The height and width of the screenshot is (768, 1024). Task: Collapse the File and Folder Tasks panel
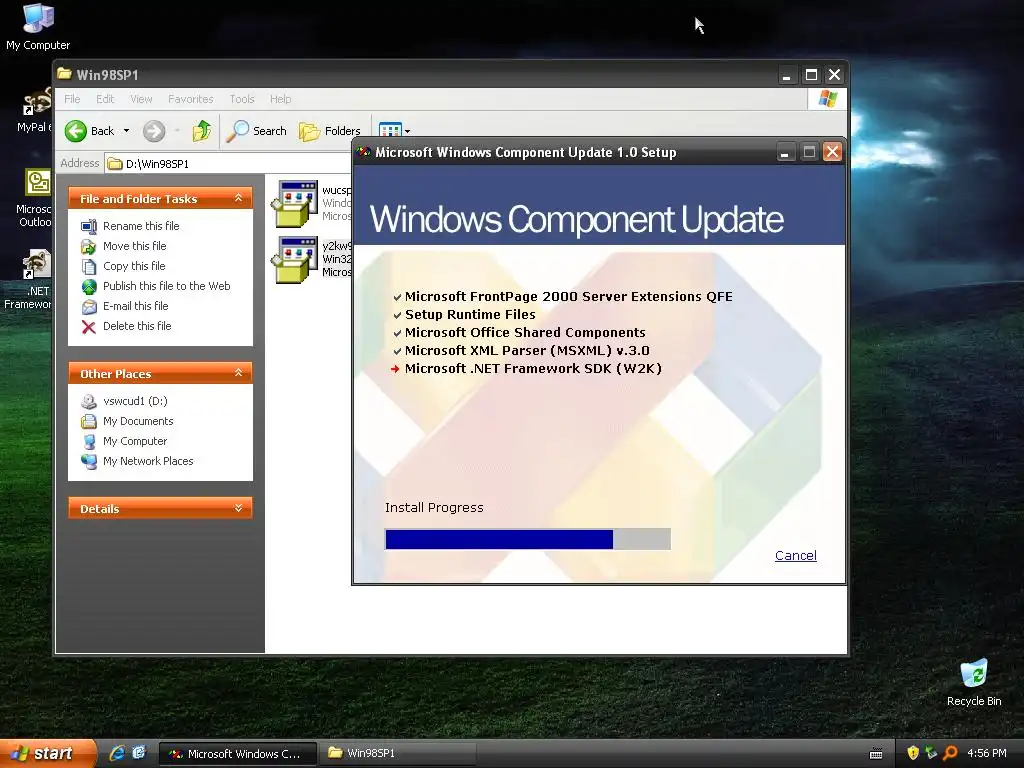point(238,198)
